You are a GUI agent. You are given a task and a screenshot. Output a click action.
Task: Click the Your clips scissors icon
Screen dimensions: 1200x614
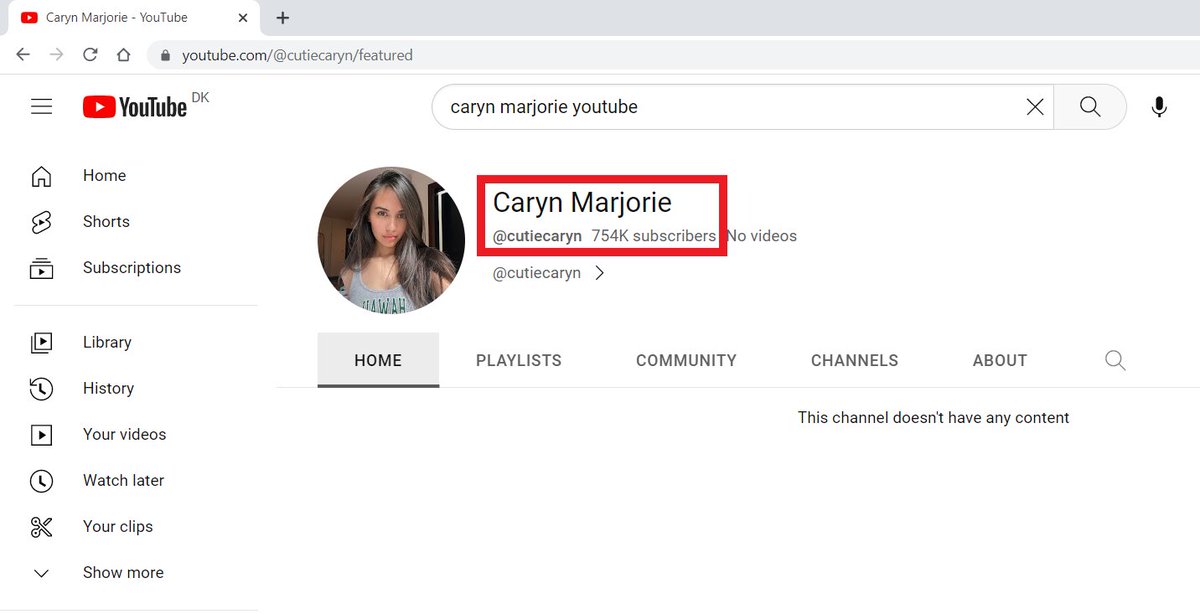coord(41,526)
